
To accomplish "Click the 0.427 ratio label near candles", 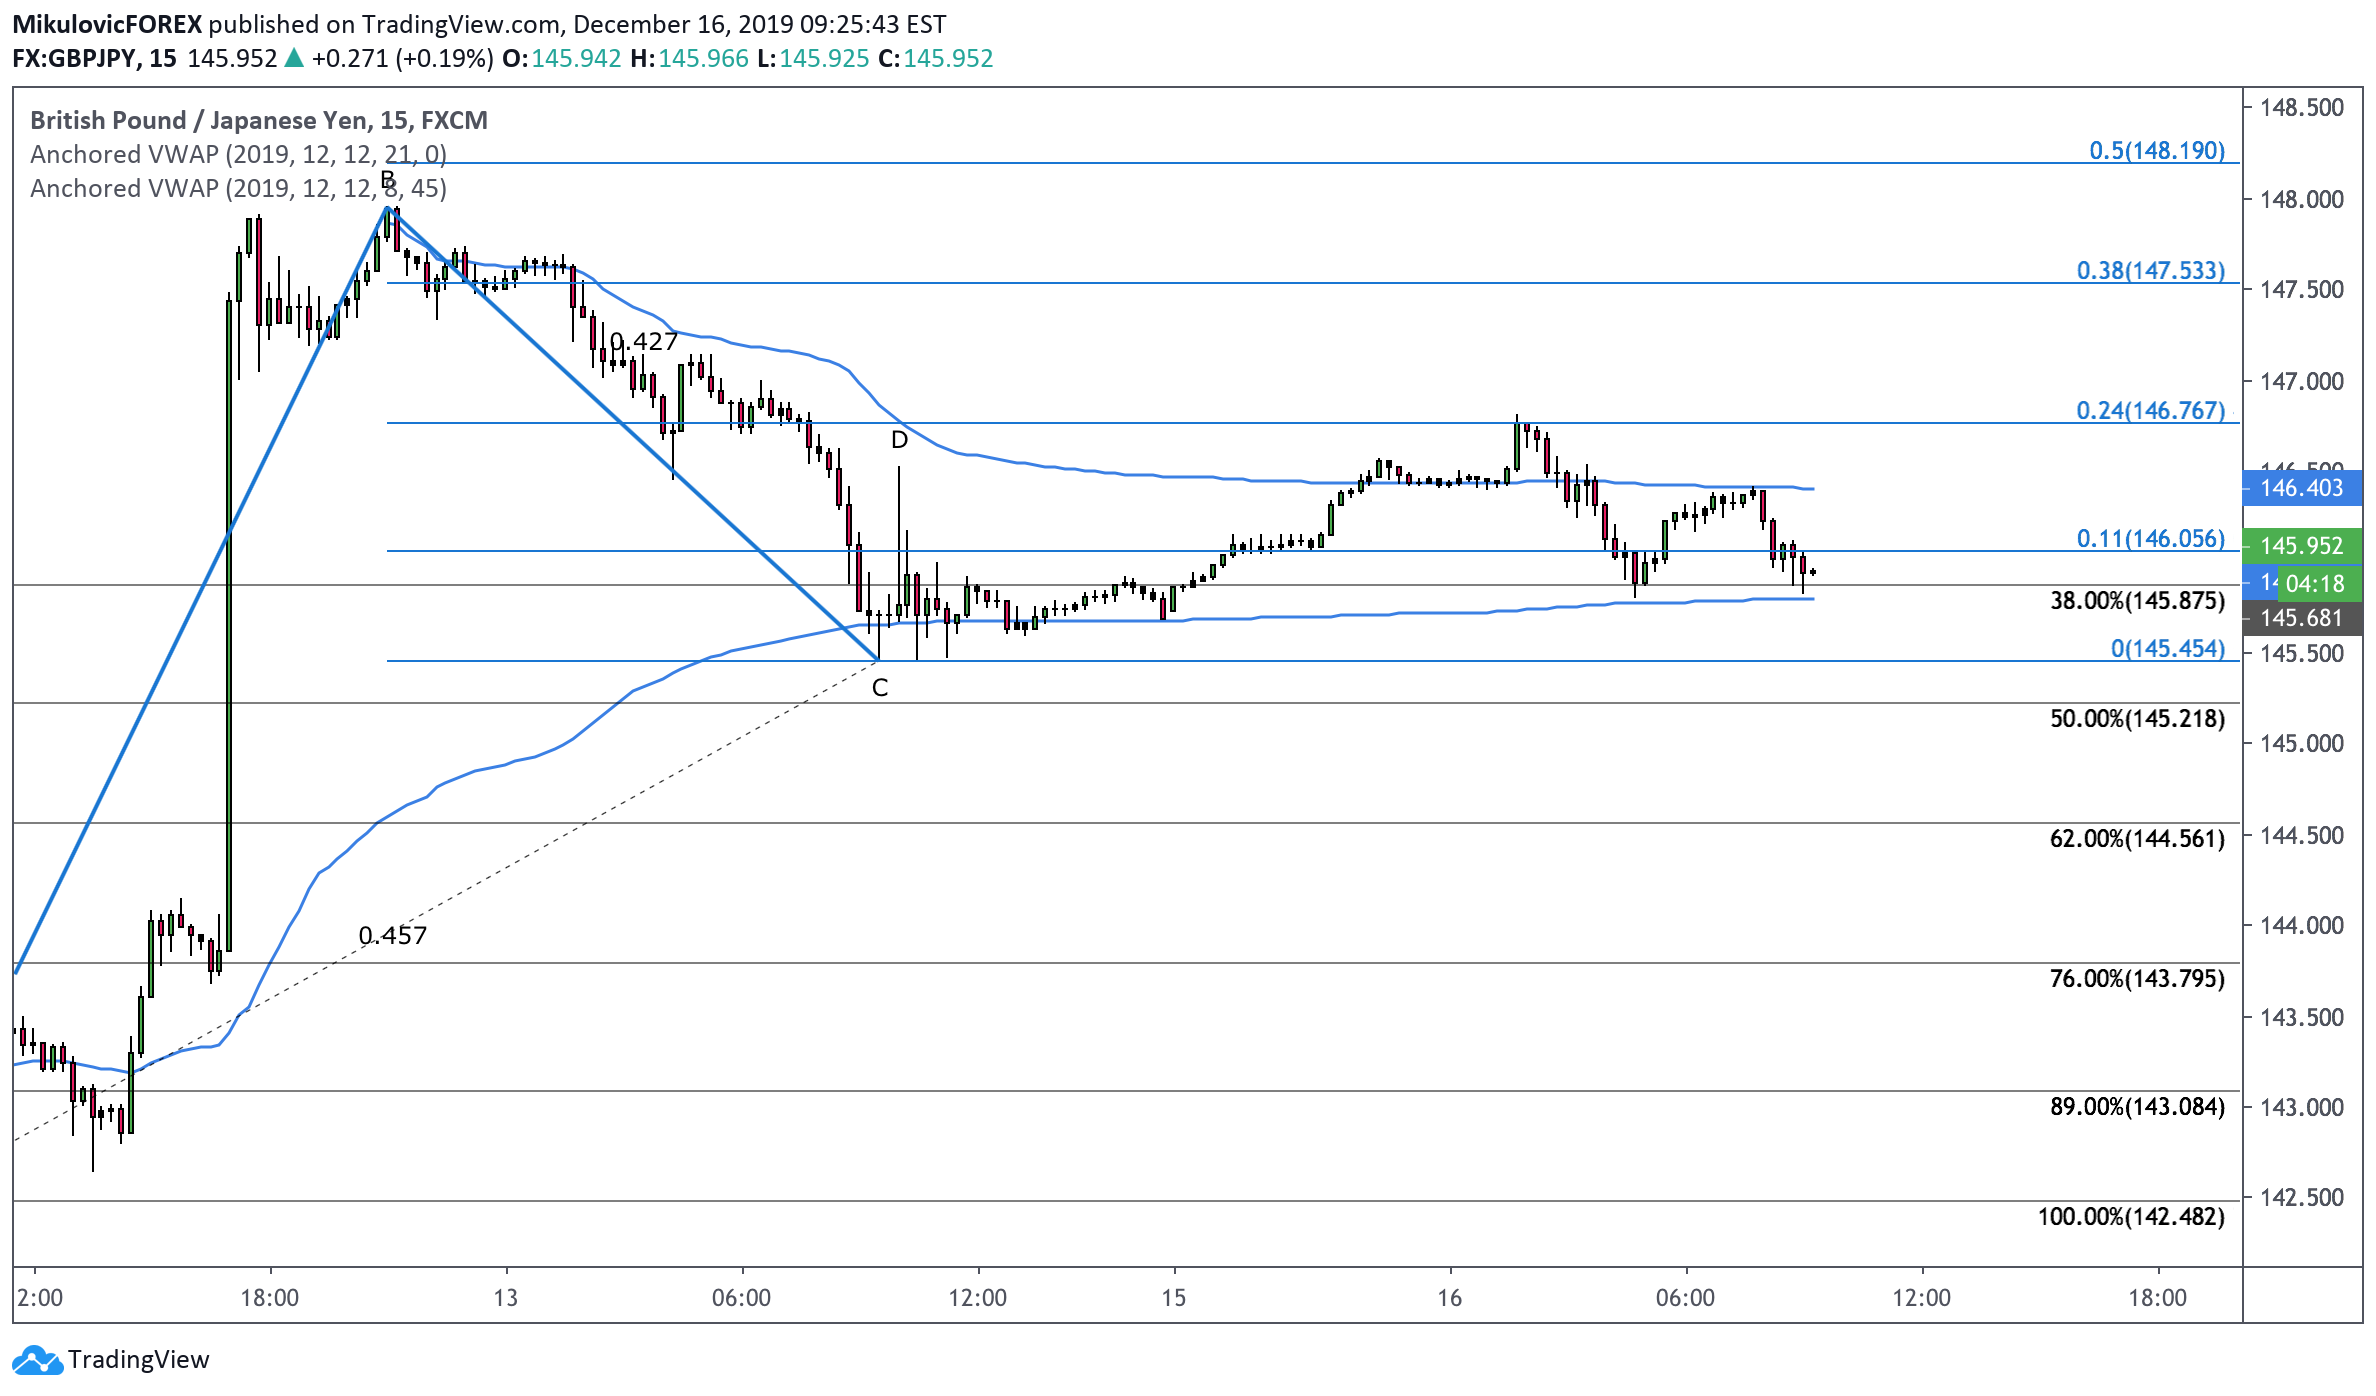I will pos(644,342).
